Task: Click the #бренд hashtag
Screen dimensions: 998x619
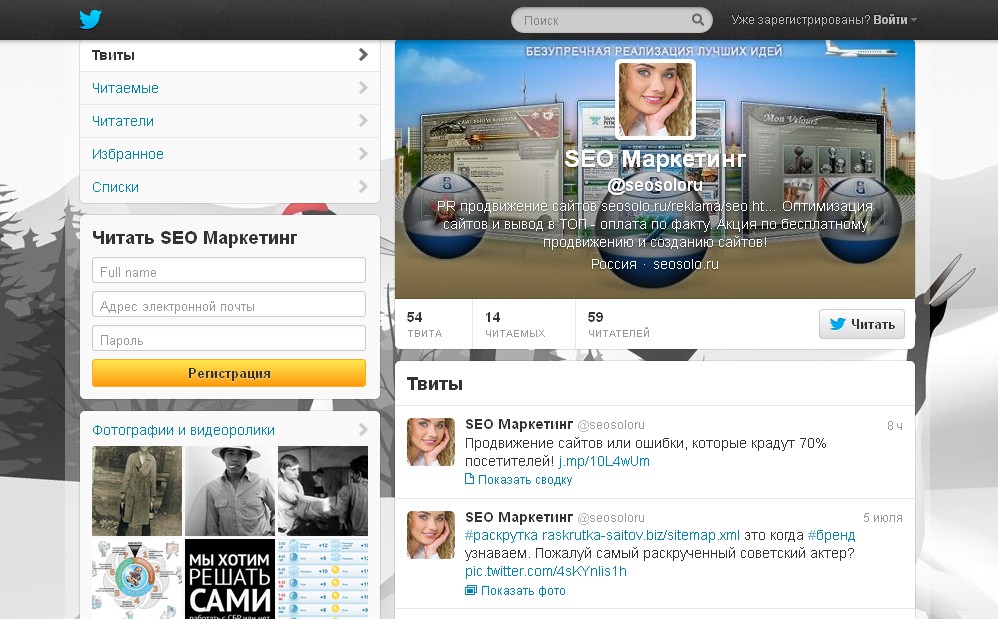Action: [x=831, y=535]
